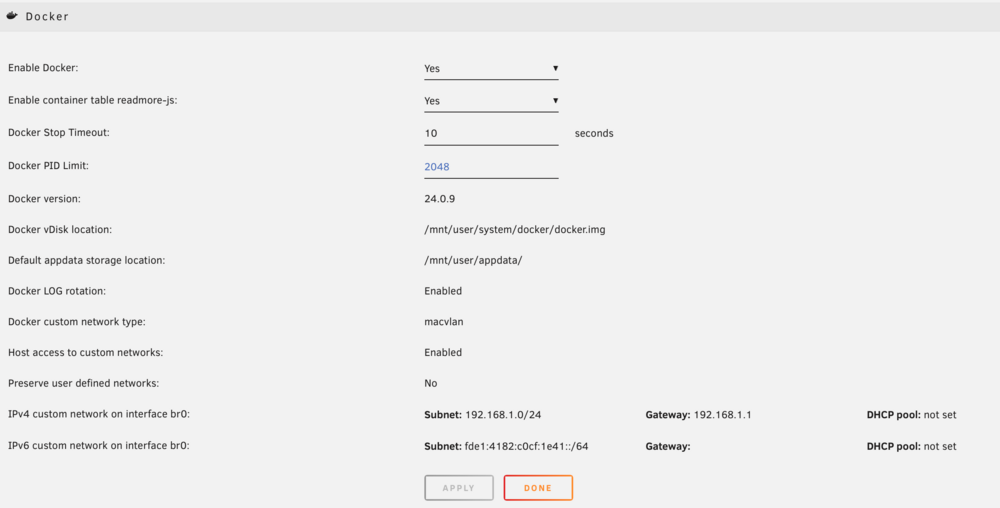The width and height of the screenshot is (1000, 508).
Task: Click the IPv4 Subnet 192.168.1.0/24 text
Action: (483, 415)
